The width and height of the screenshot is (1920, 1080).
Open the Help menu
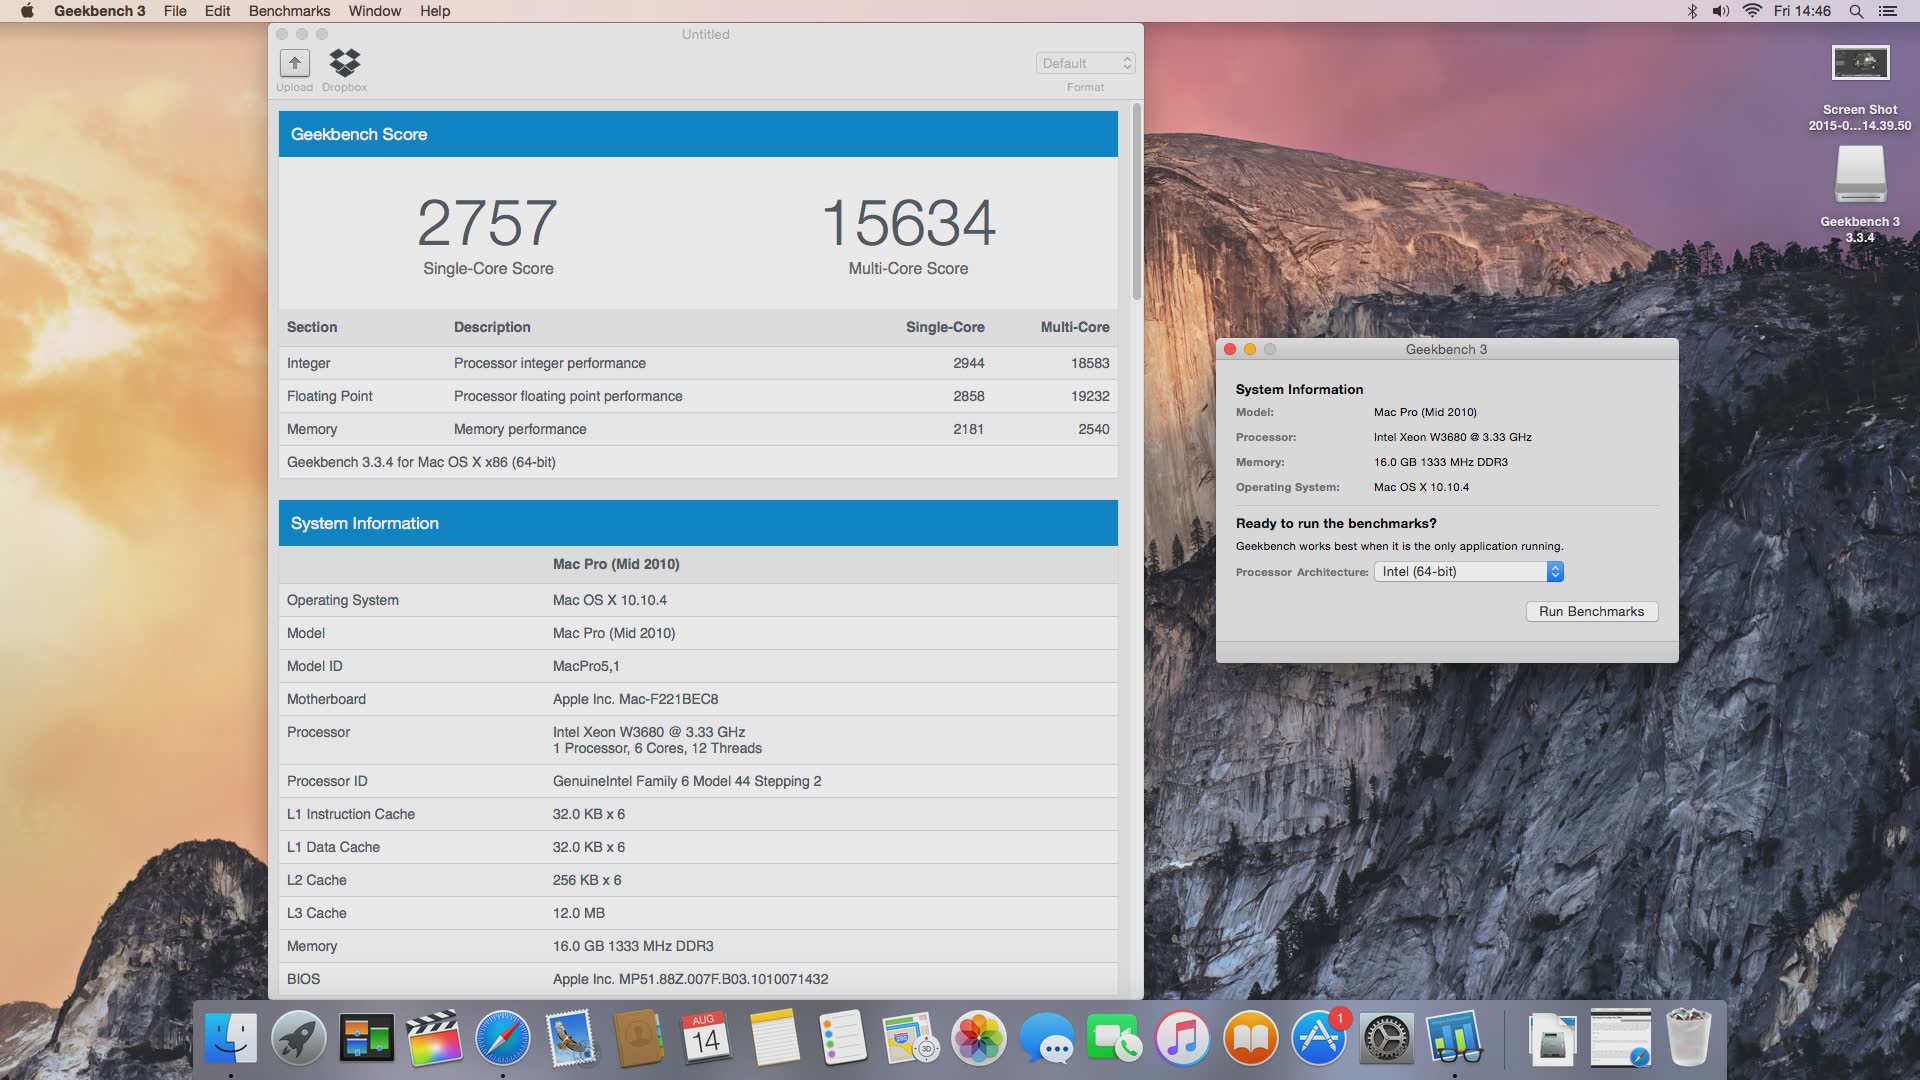pyautogui.click(x=435, y=11)
